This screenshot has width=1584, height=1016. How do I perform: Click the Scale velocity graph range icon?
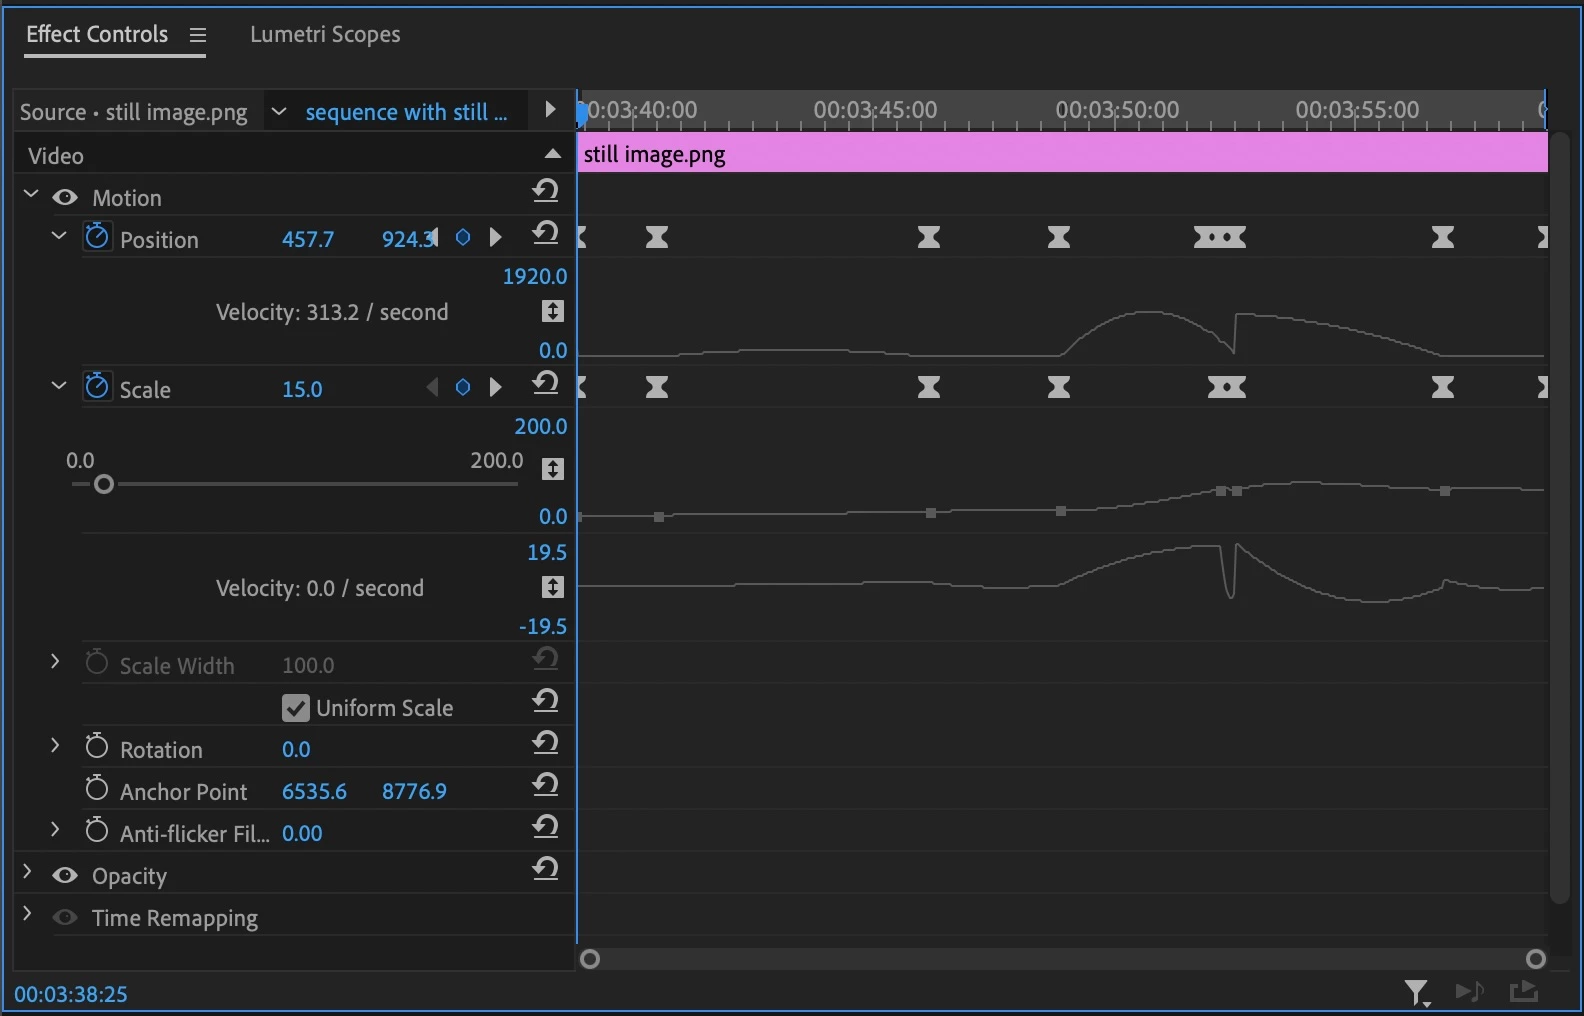click(553, 587)
